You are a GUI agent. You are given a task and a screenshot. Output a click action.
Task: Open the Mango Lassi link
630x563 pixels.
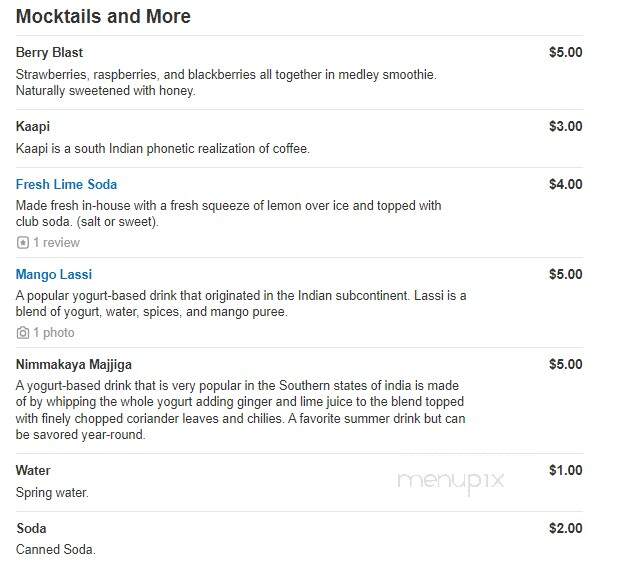(54, 274)
